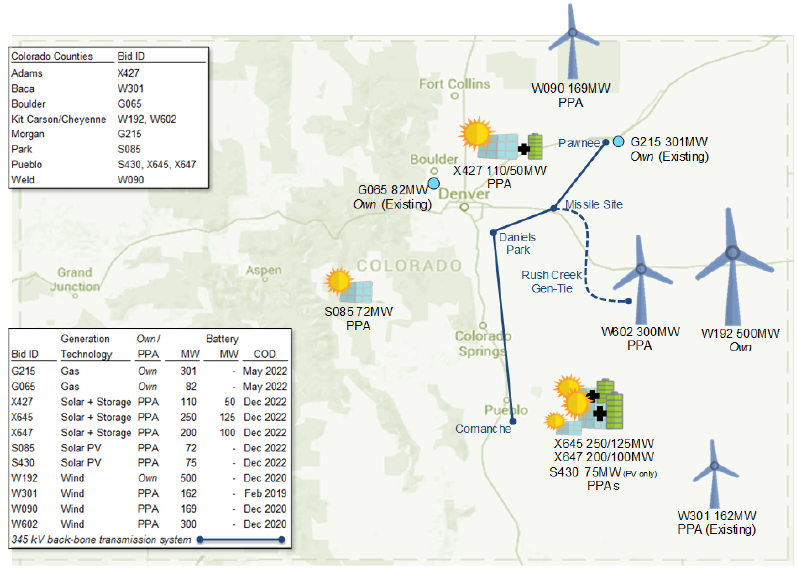Viewport: 797px width, 569px height.
Task: Click the 'X645' row in bid table
Action: 149,417
